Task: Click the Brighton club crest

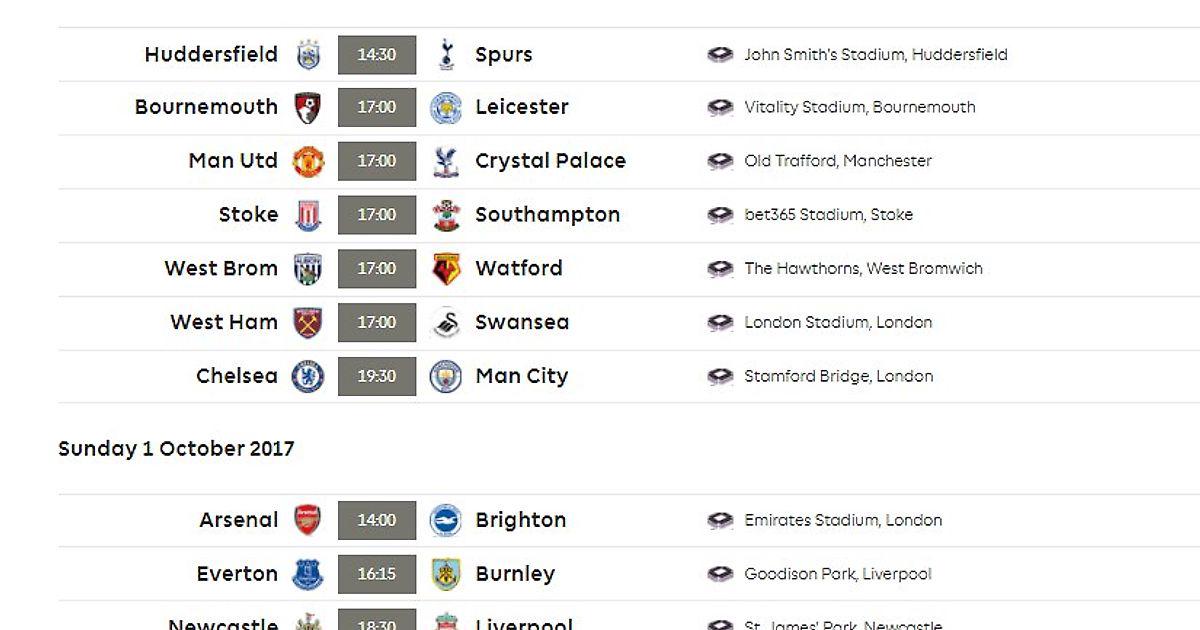Action: tap(446, 520)
